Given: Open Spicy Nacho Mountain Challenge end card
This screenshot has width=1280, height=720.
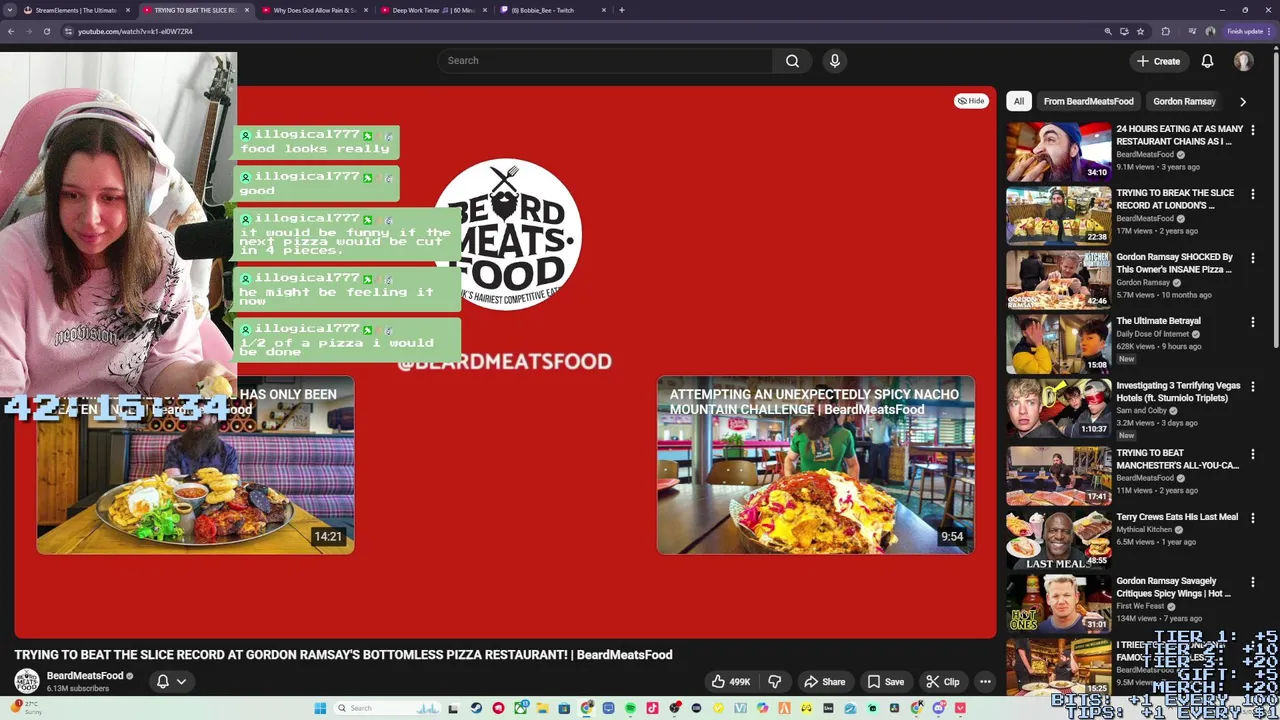Looking at the screenshot, I should [816, 465].
